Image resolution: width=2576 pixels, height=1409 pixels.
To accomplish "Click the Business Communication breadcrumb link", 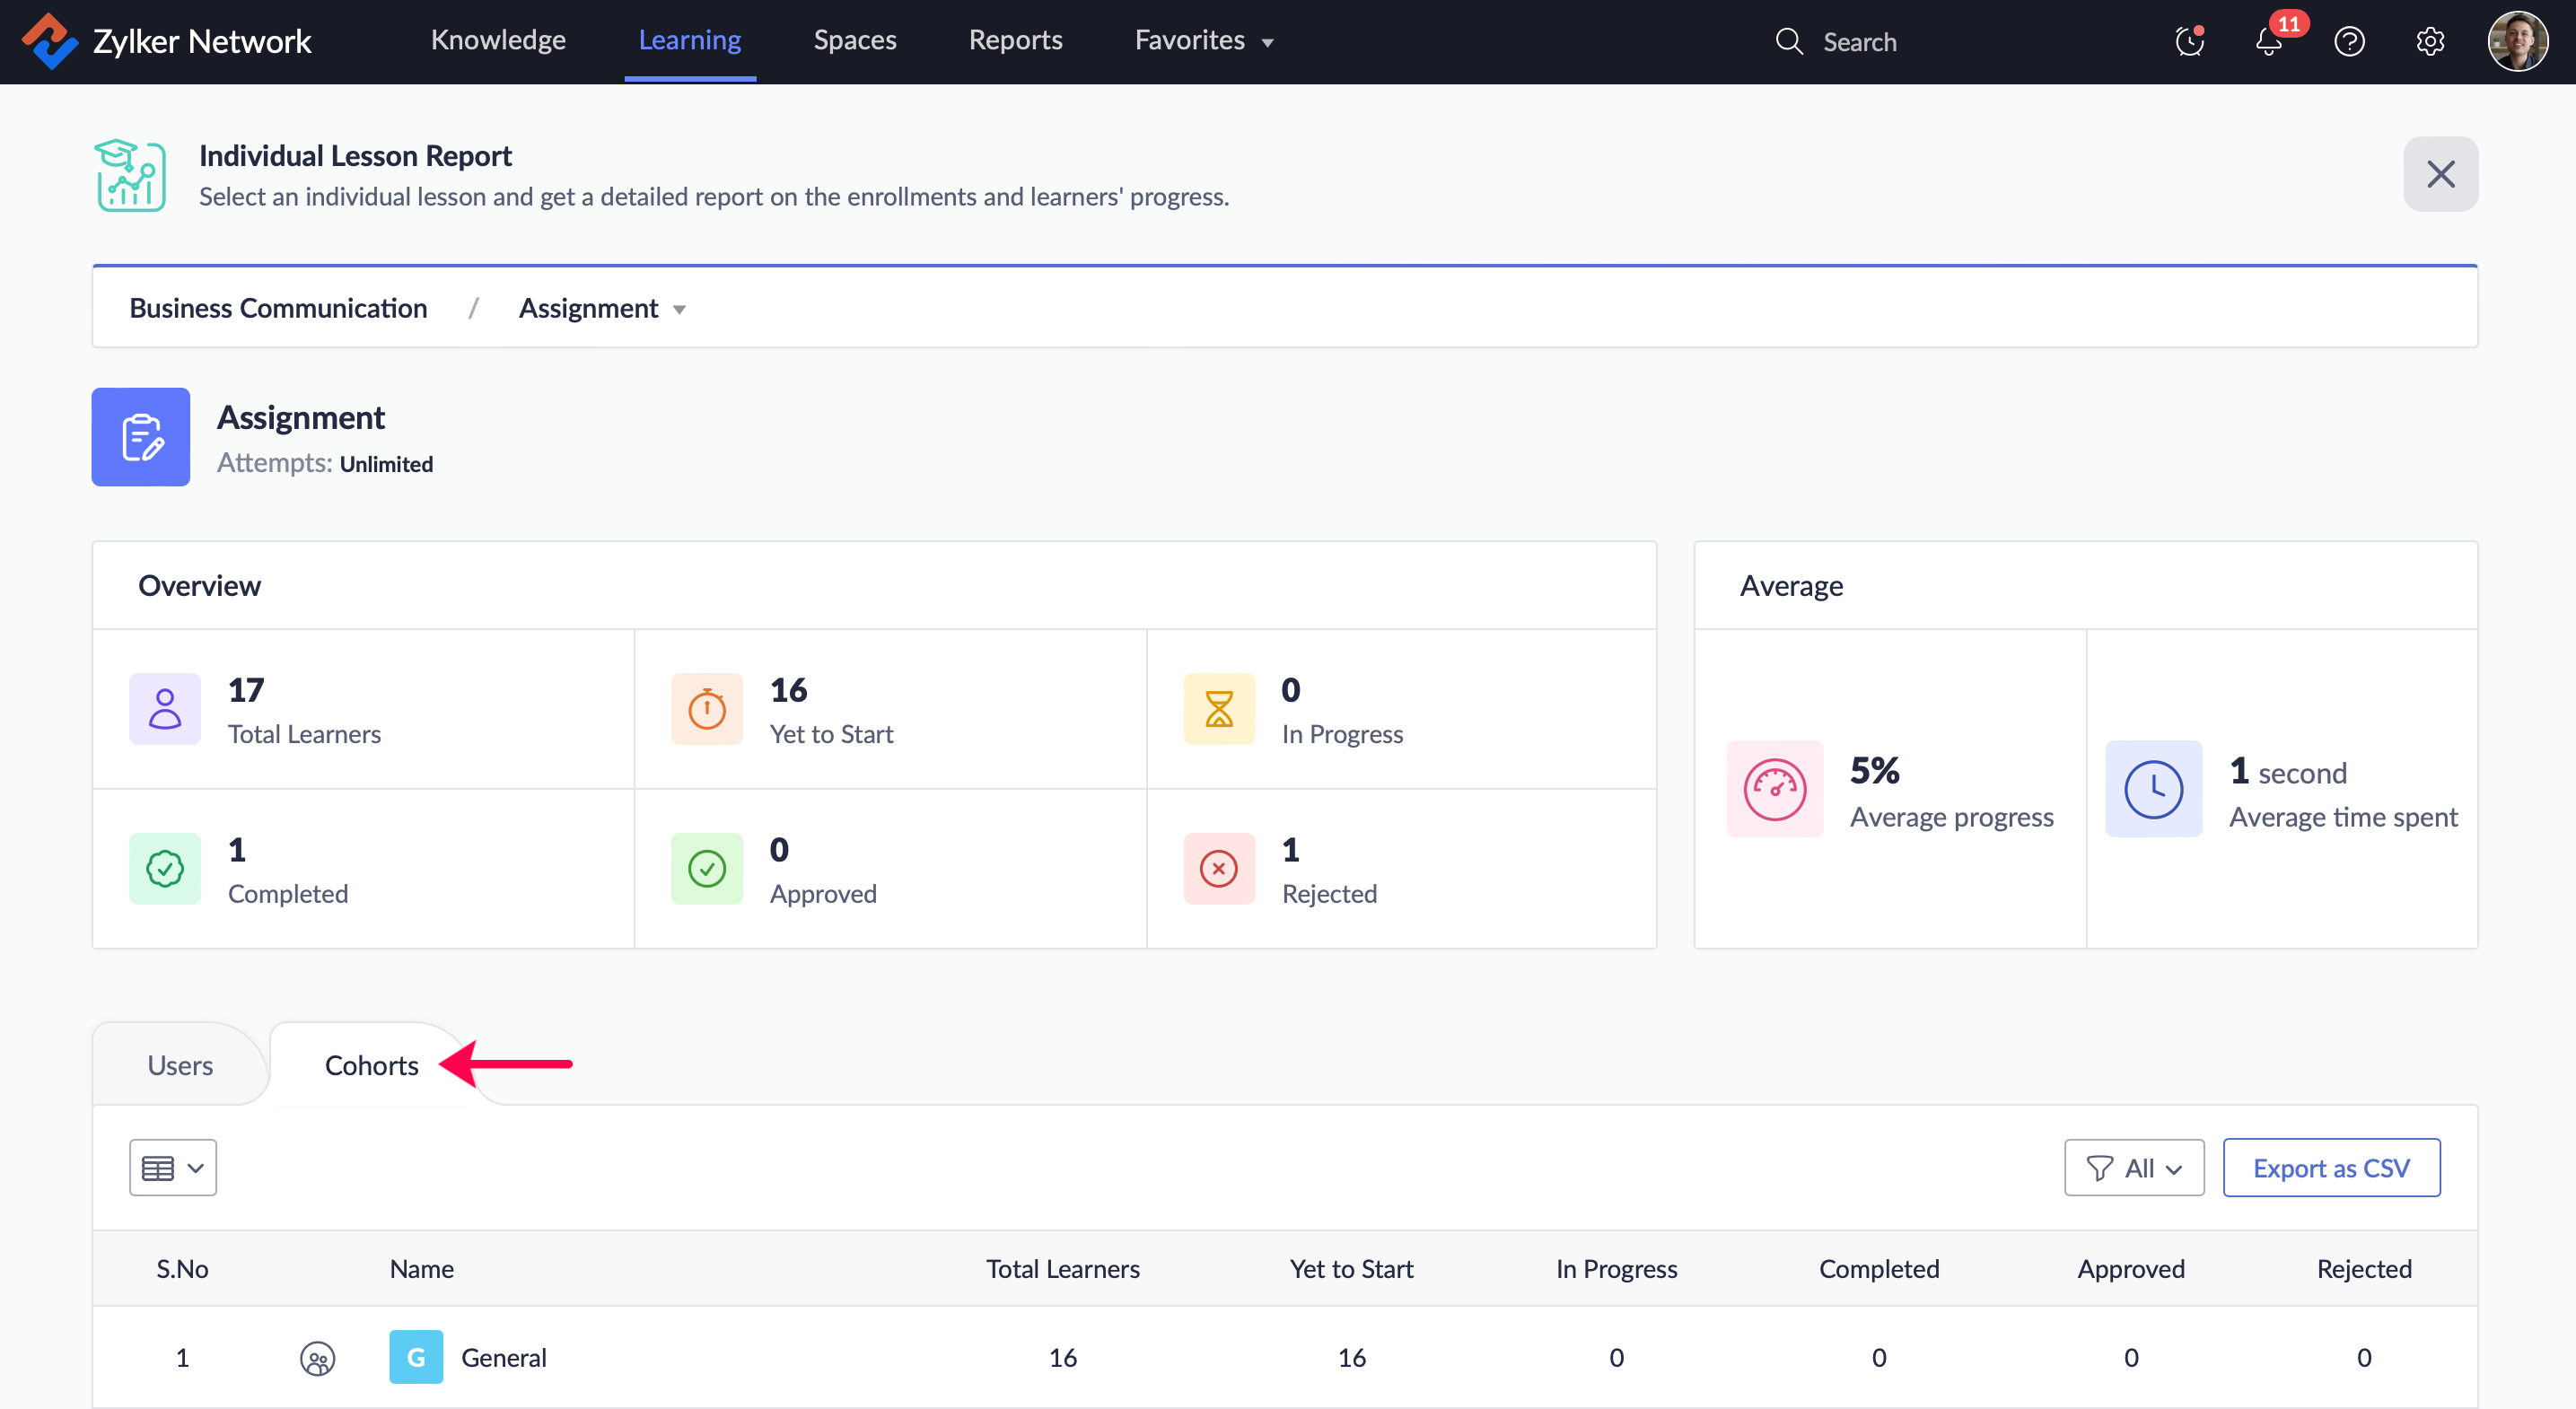I will coord(278,309).
